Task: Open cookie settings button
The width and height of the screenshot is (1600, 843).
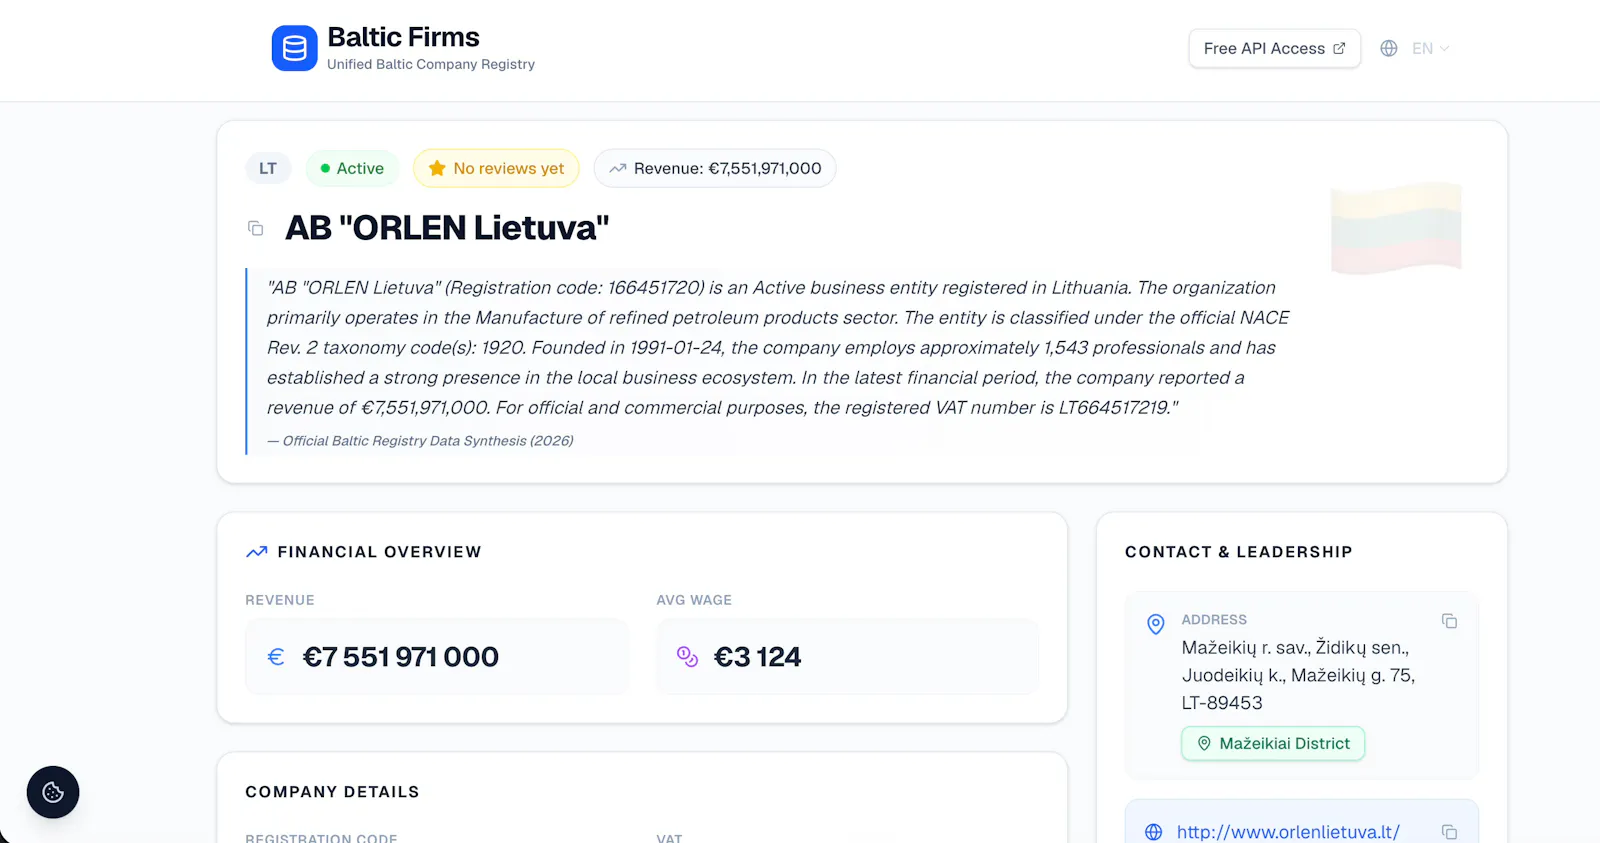Action: pos(53,792)
